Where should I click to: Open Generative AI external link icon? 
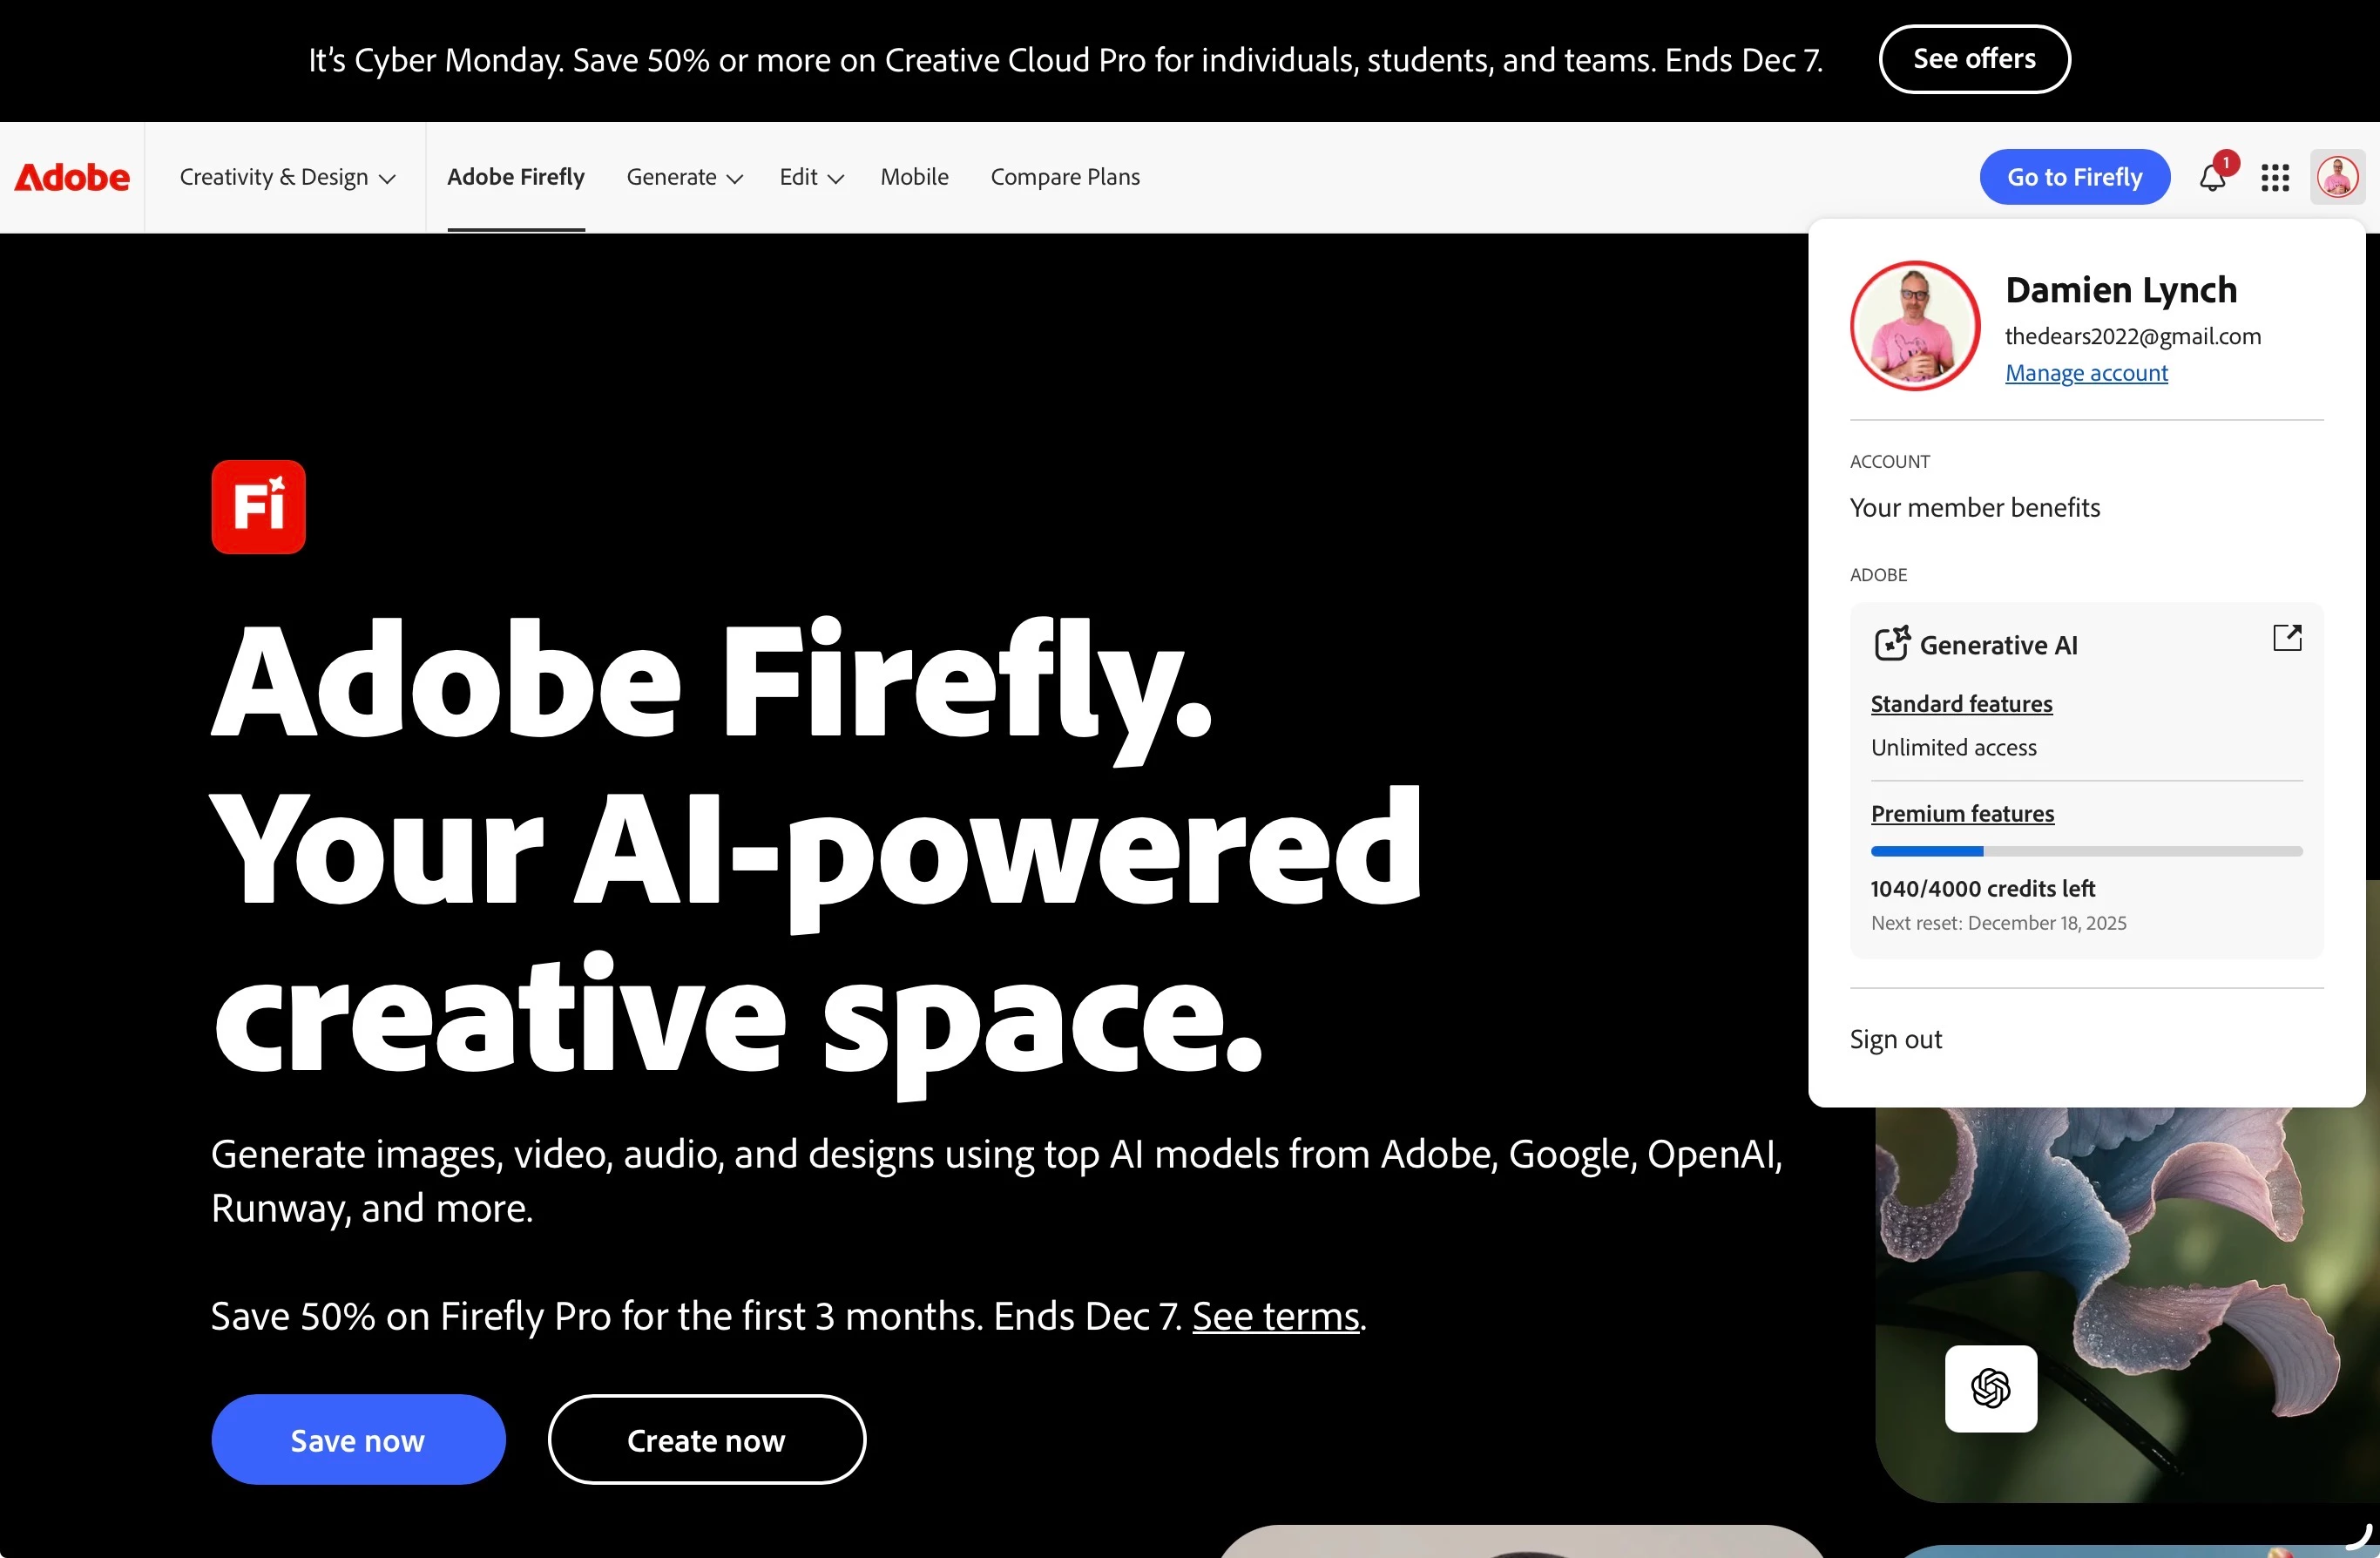tap(2287, 637)
